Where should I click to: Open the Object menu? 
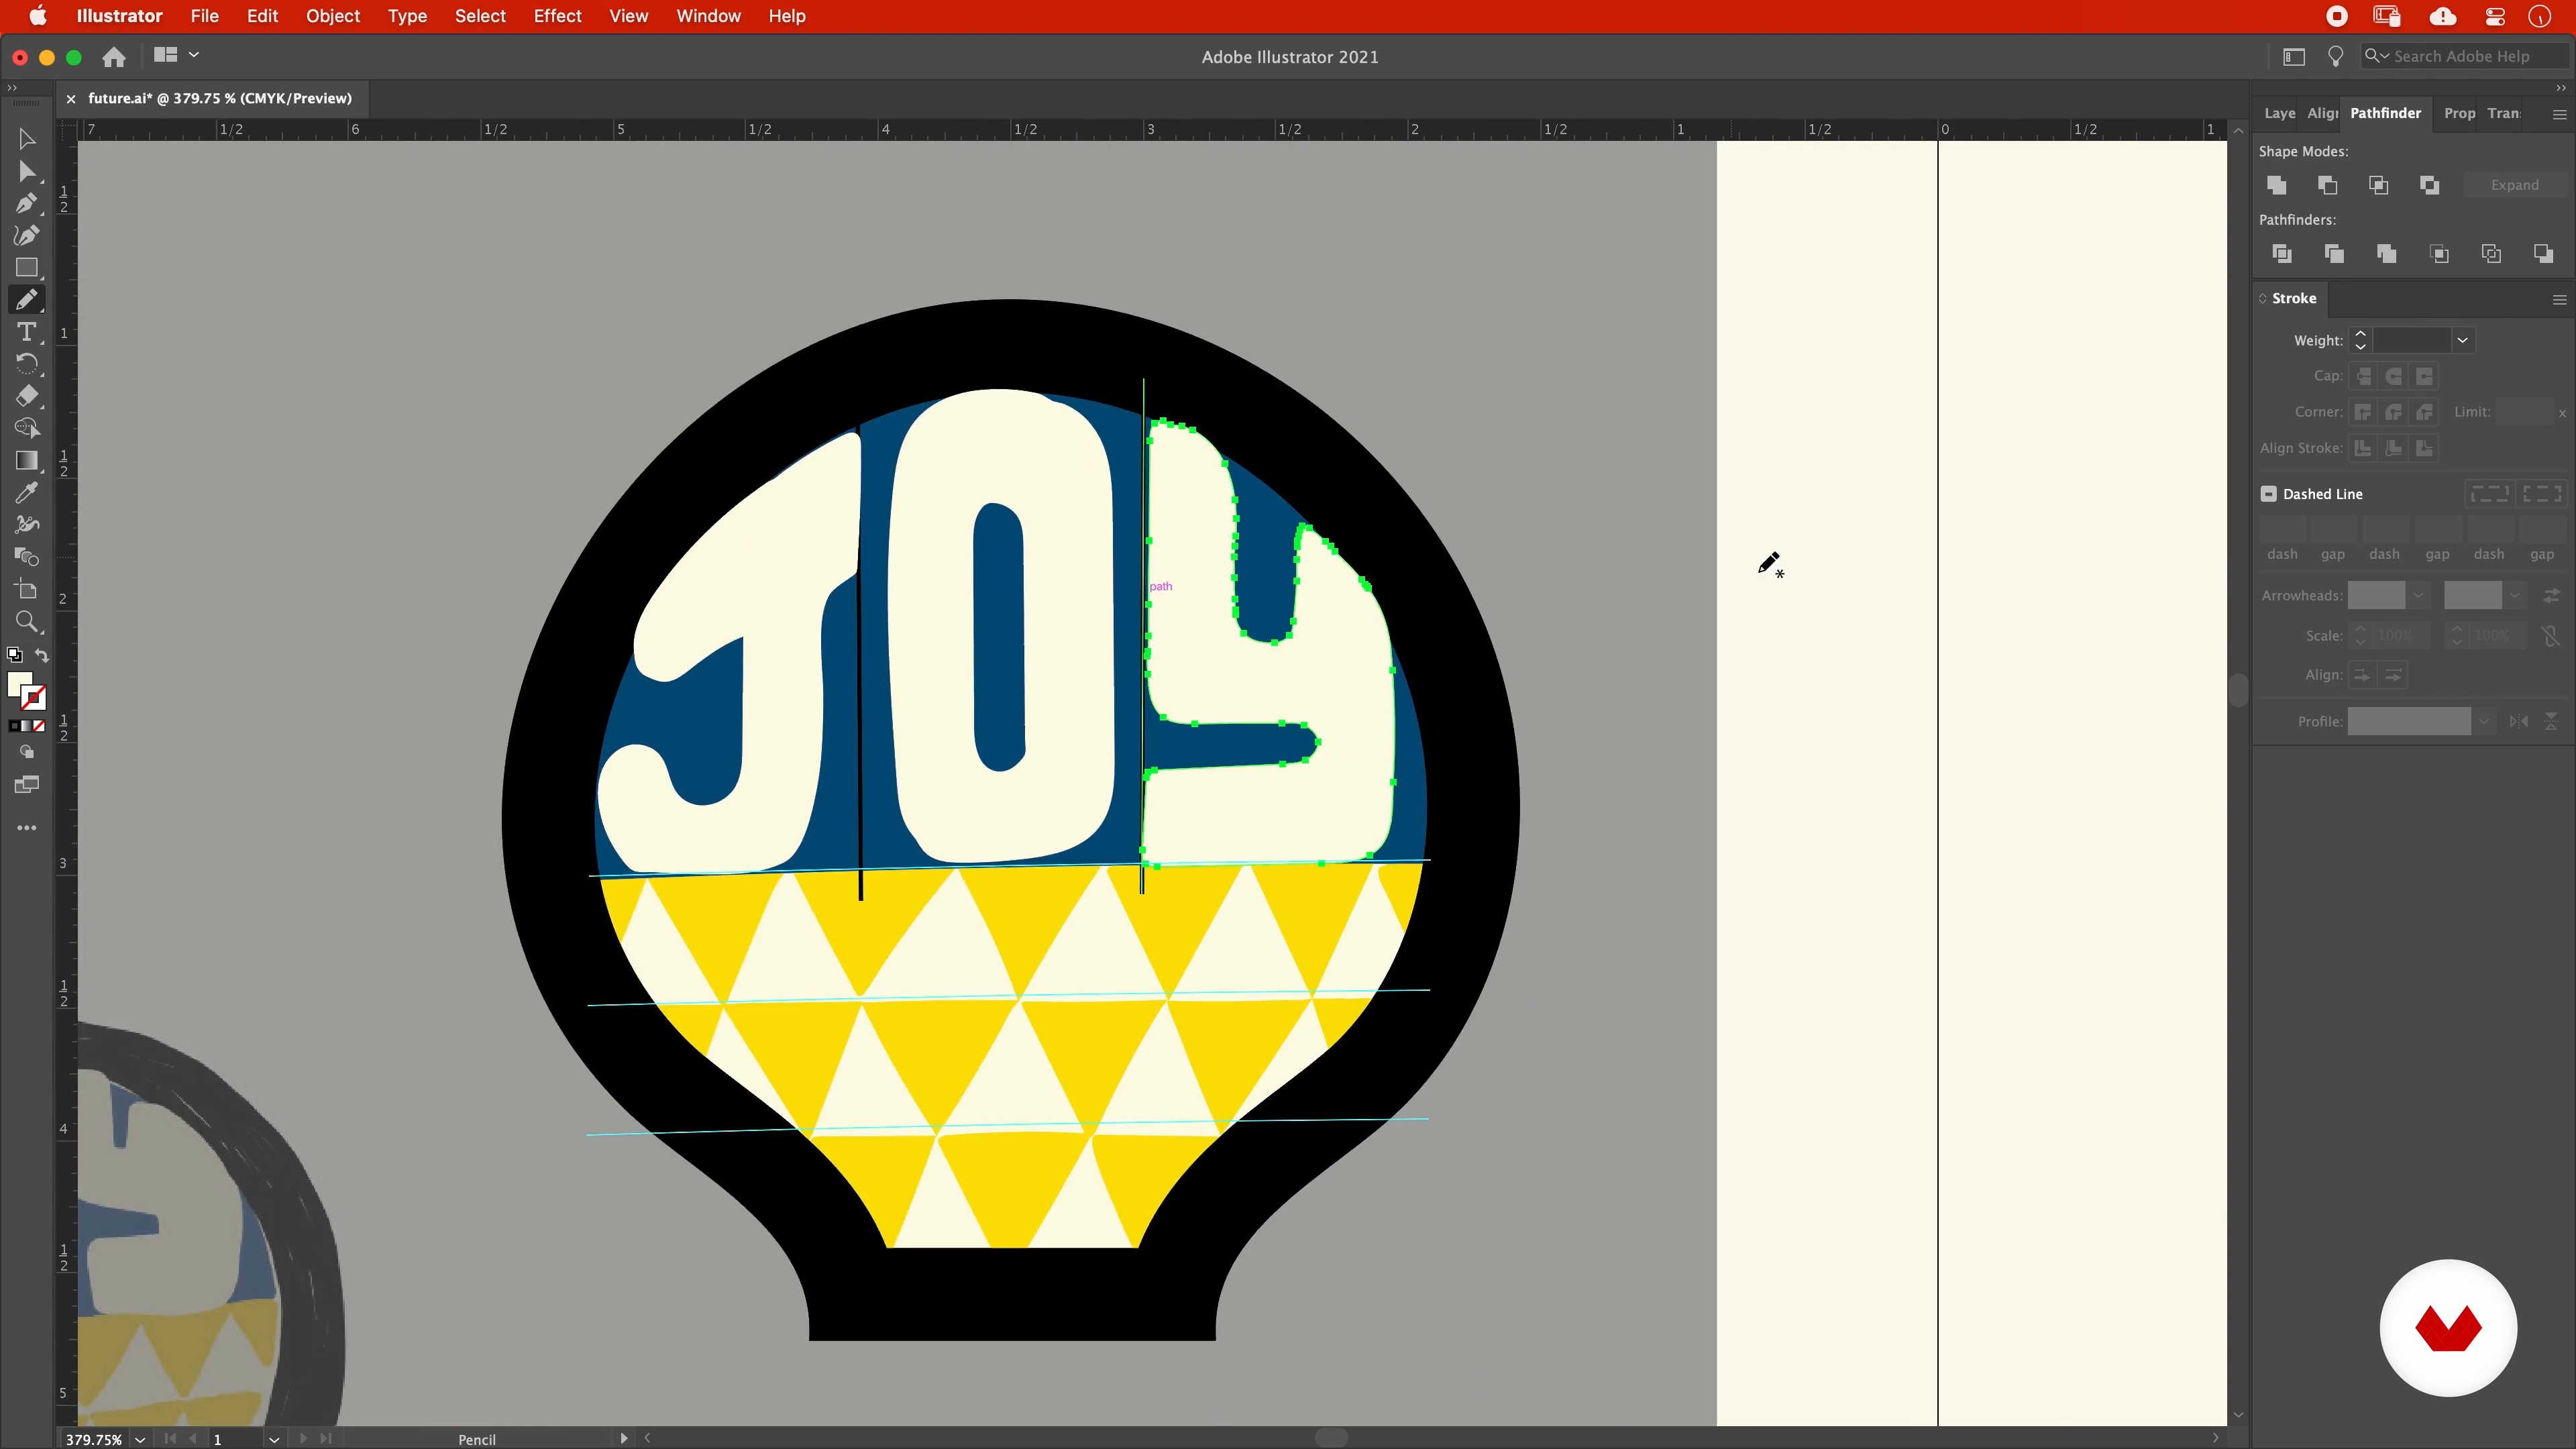333,16
